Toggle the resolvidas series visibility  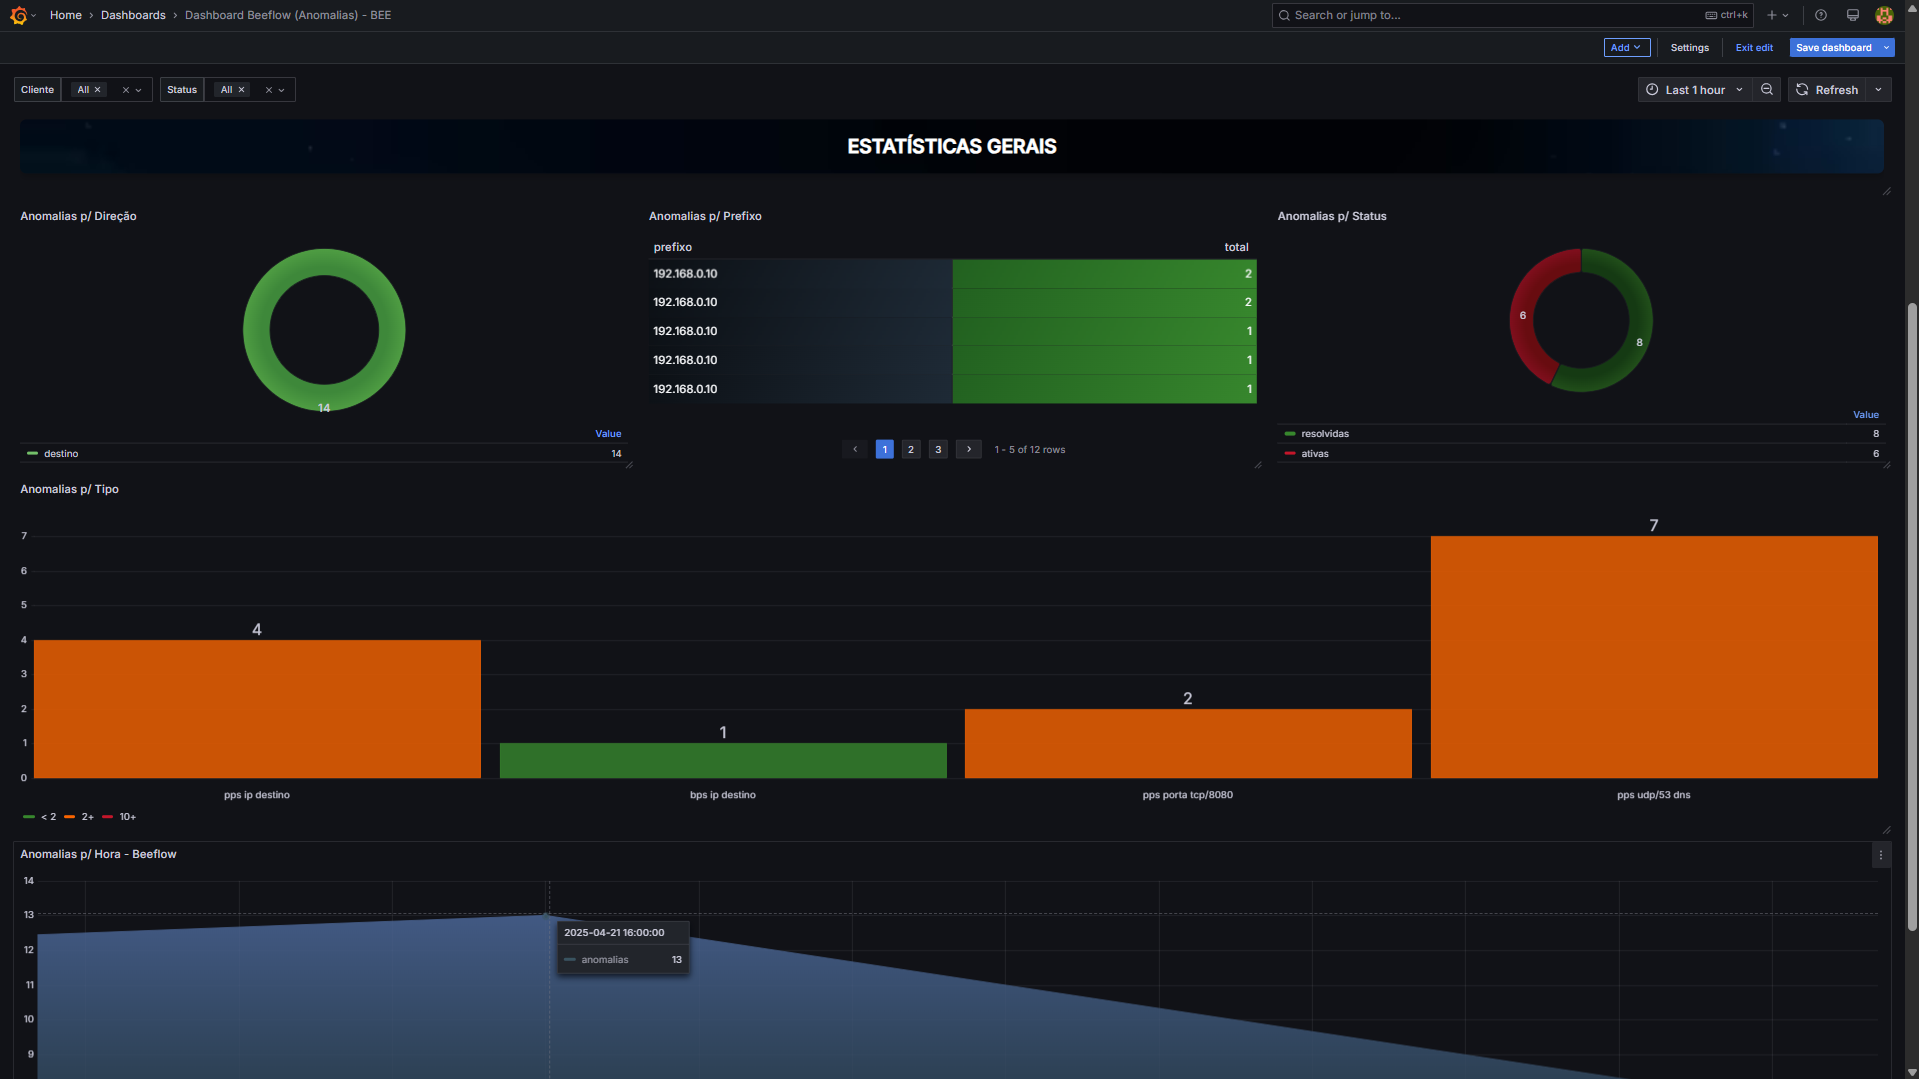[x=1324, y=433]
